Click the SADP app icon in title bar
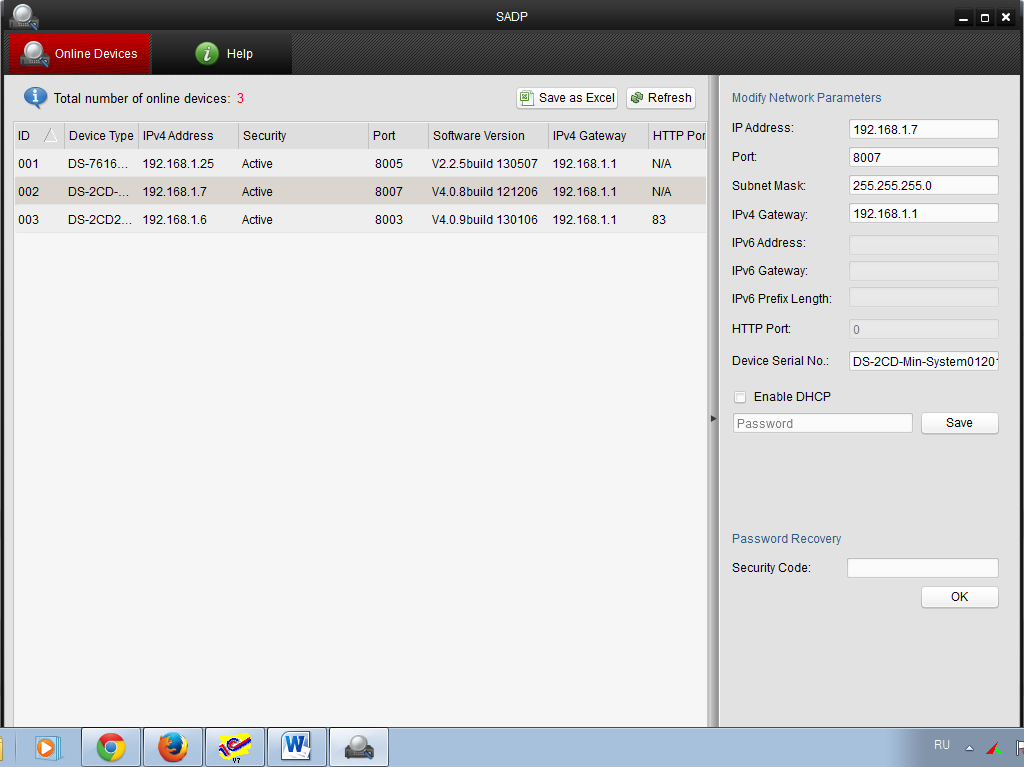The height and width of the screenshot is (767, 1024). (x=24, y=16)
